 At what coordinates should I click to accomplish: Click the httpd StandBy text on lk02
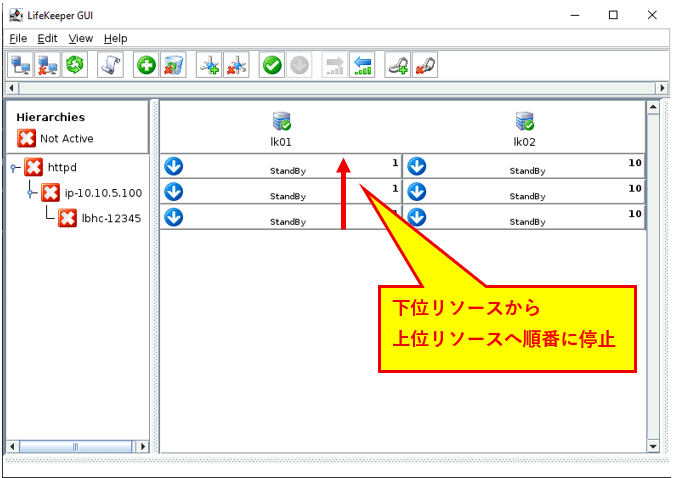pos(527,171)
